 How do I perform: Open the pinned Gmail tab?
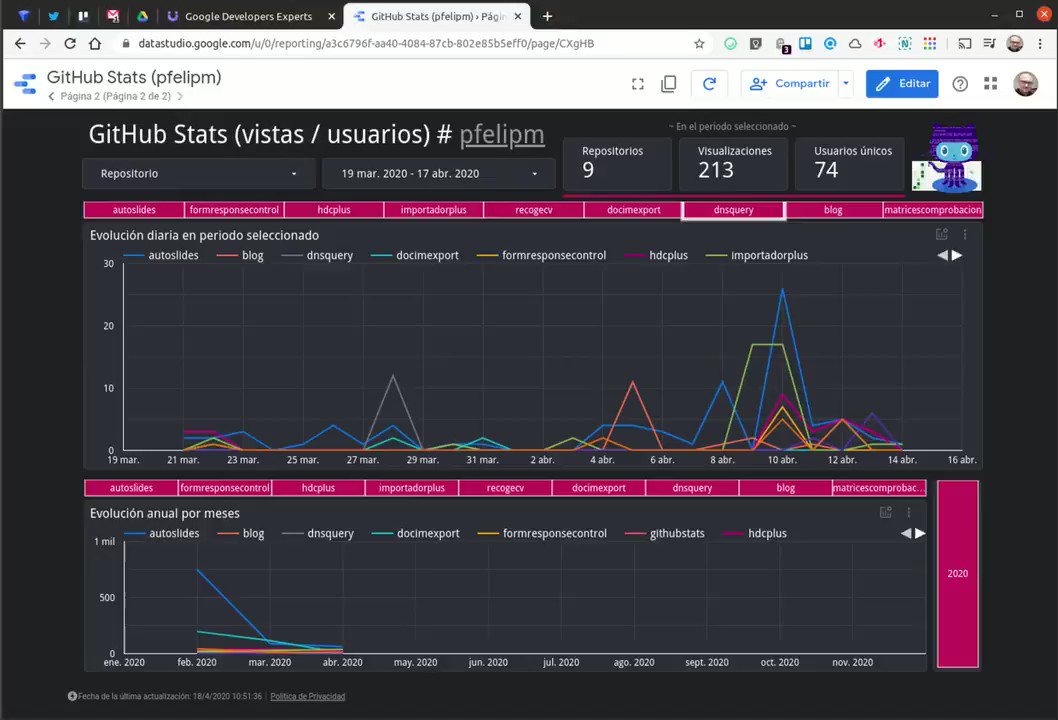tap(113, 16)
